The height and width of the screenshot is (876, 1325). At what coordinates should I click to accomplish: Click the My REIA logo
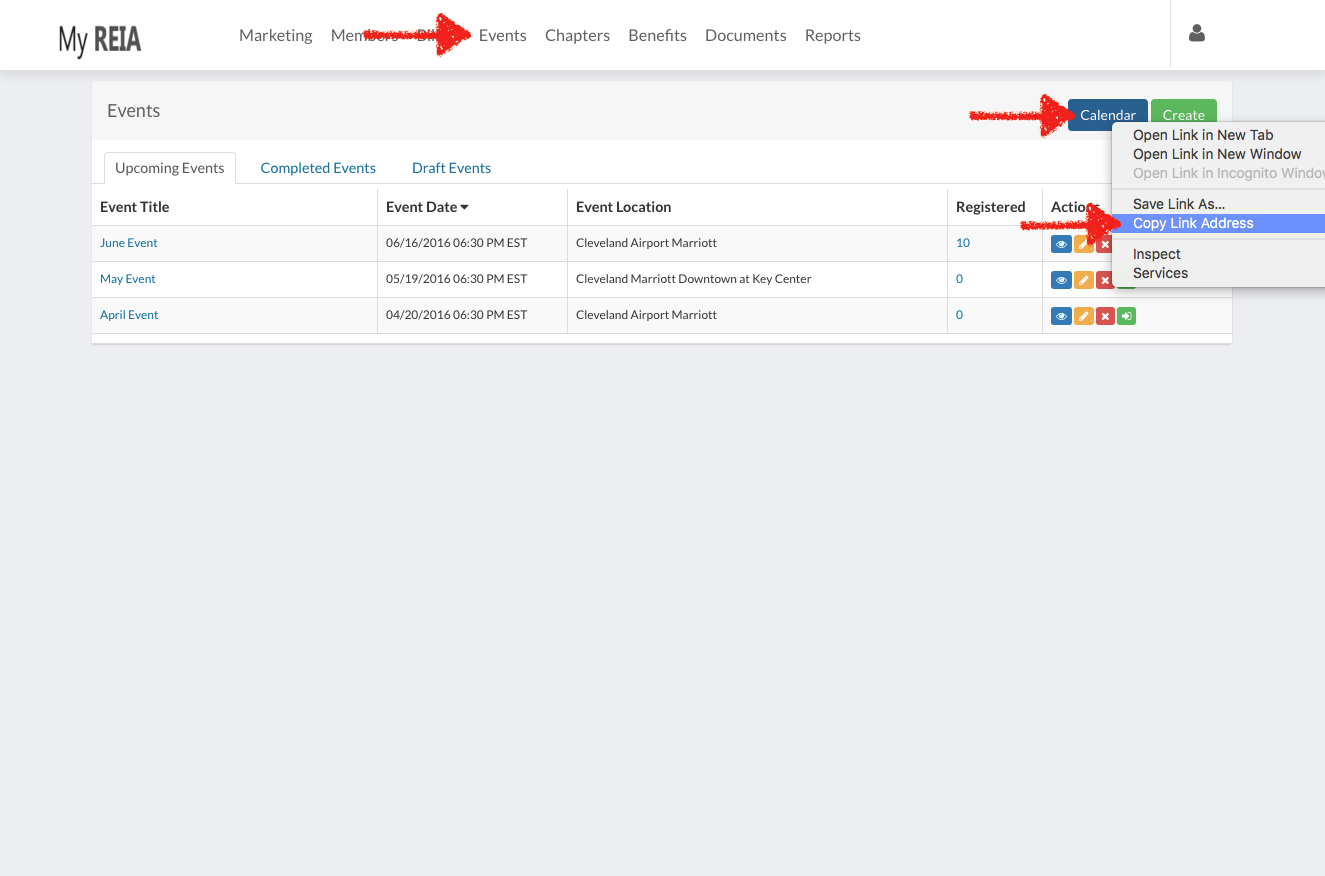(x=100, y=39)
